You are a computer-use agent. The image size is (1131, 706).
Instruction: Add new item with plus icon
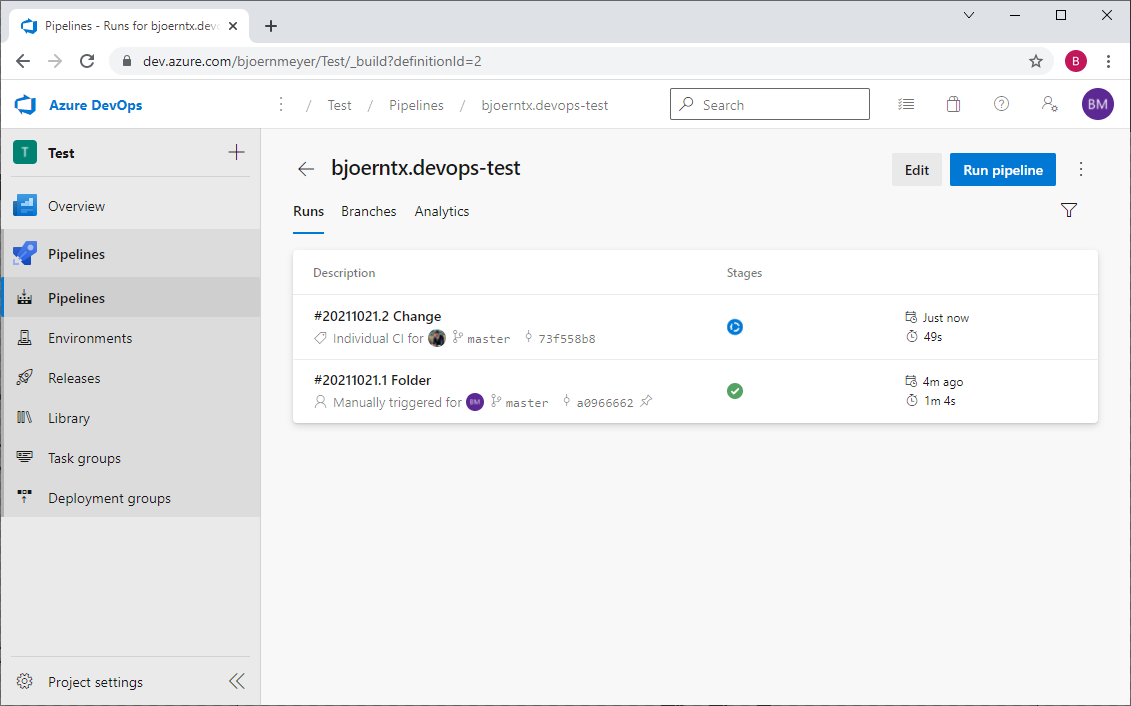(236, 152)
